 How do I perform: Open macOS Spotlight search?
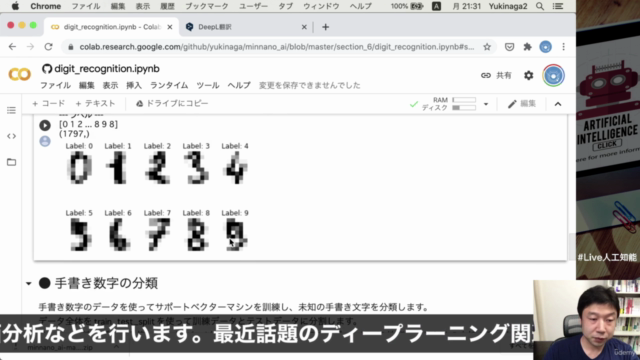coord(540,6)
